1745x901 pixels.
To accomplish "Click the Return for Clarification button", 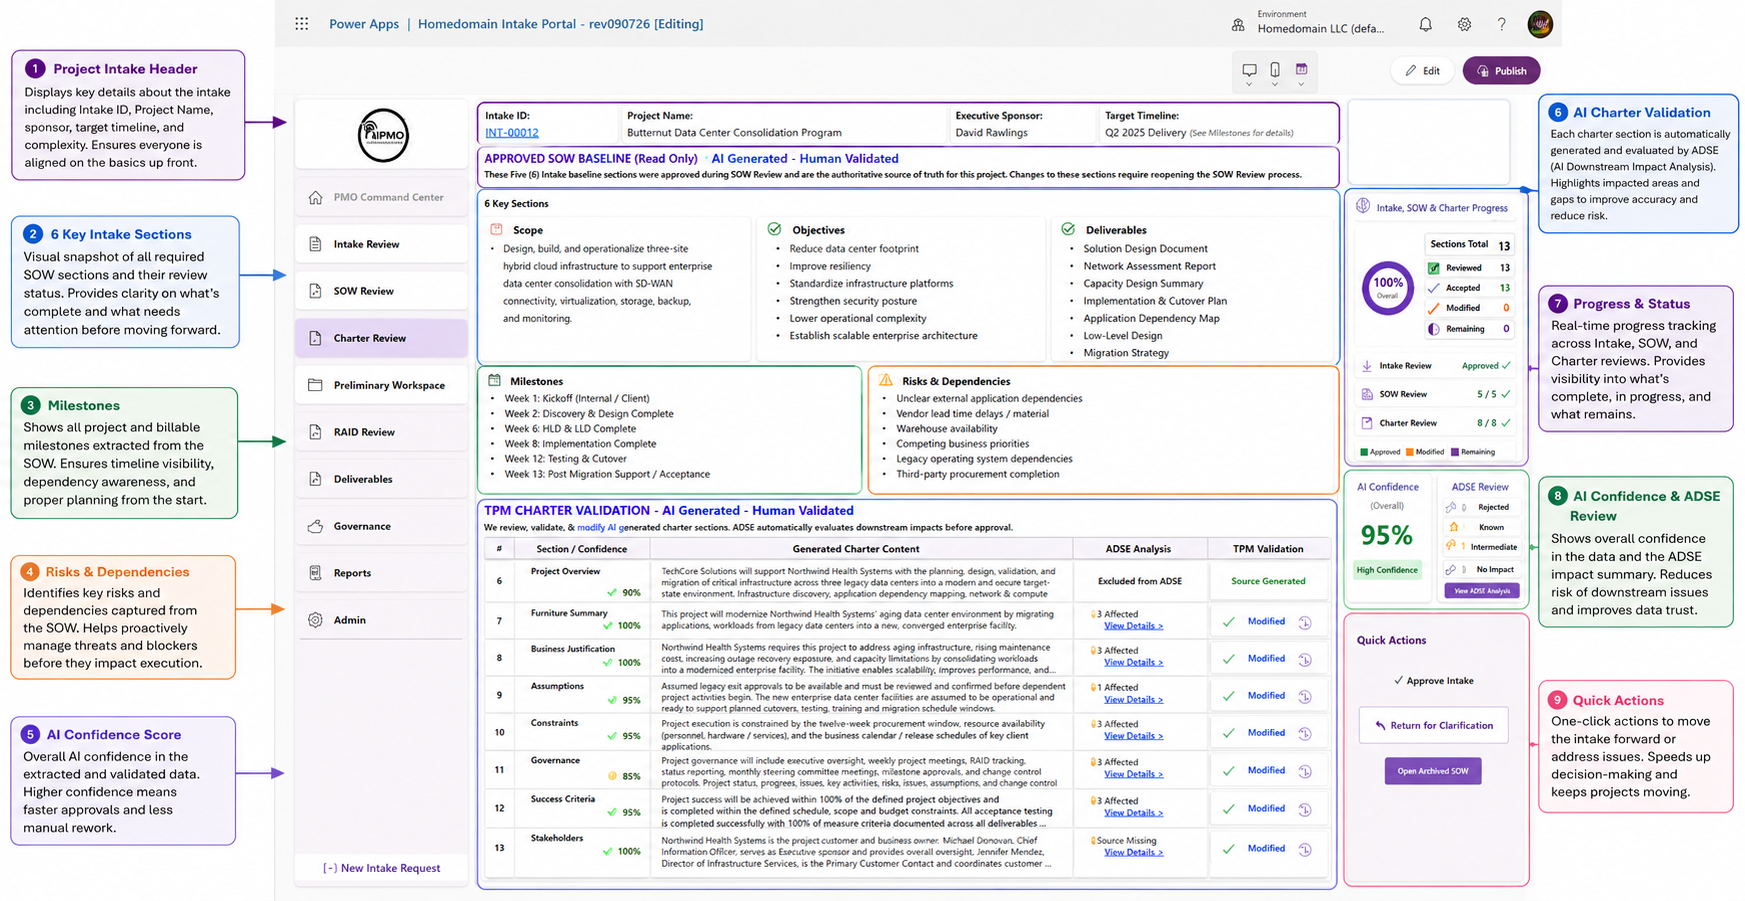I will pos(1433,725).
